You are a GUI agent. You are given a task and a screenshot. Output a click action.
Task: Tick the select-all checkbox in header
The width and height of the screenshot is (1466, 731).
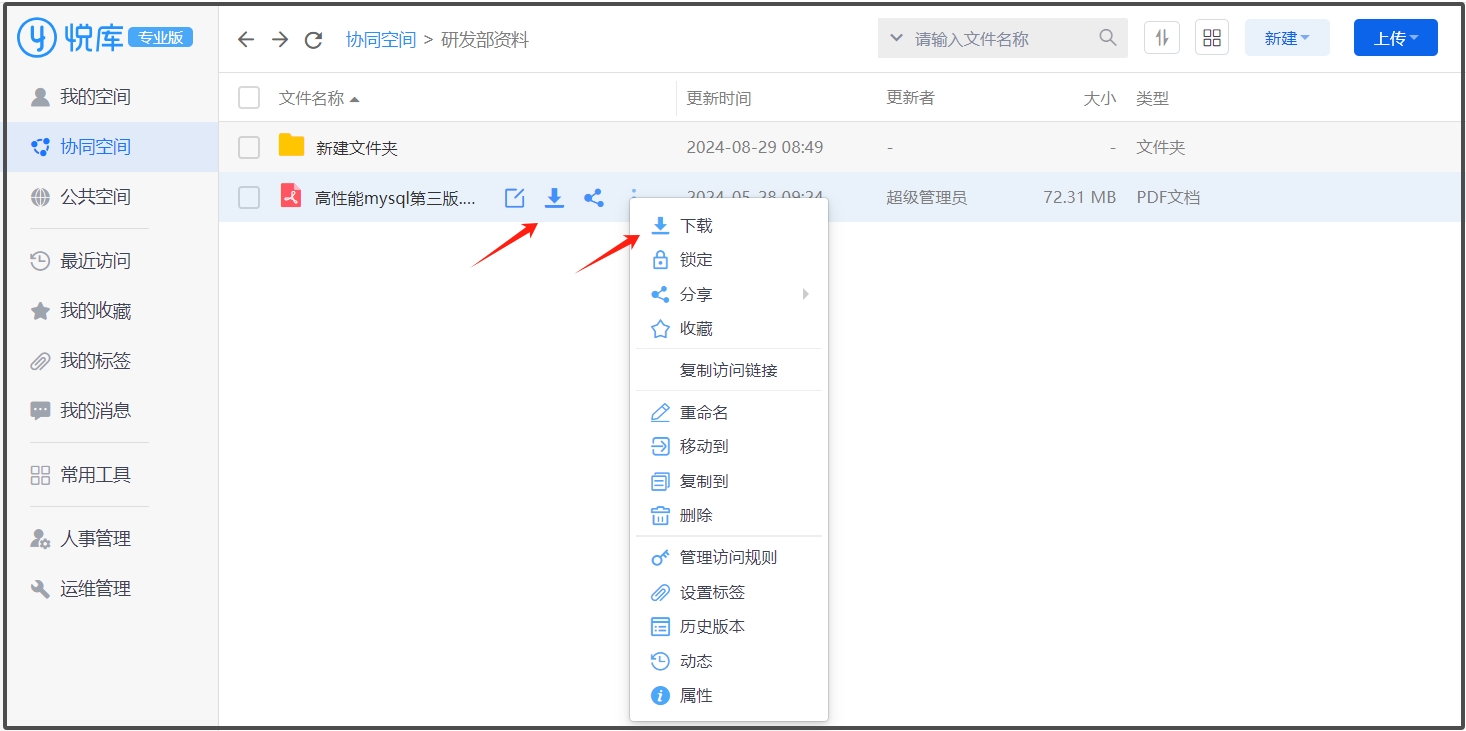click(x=249, y=98)
